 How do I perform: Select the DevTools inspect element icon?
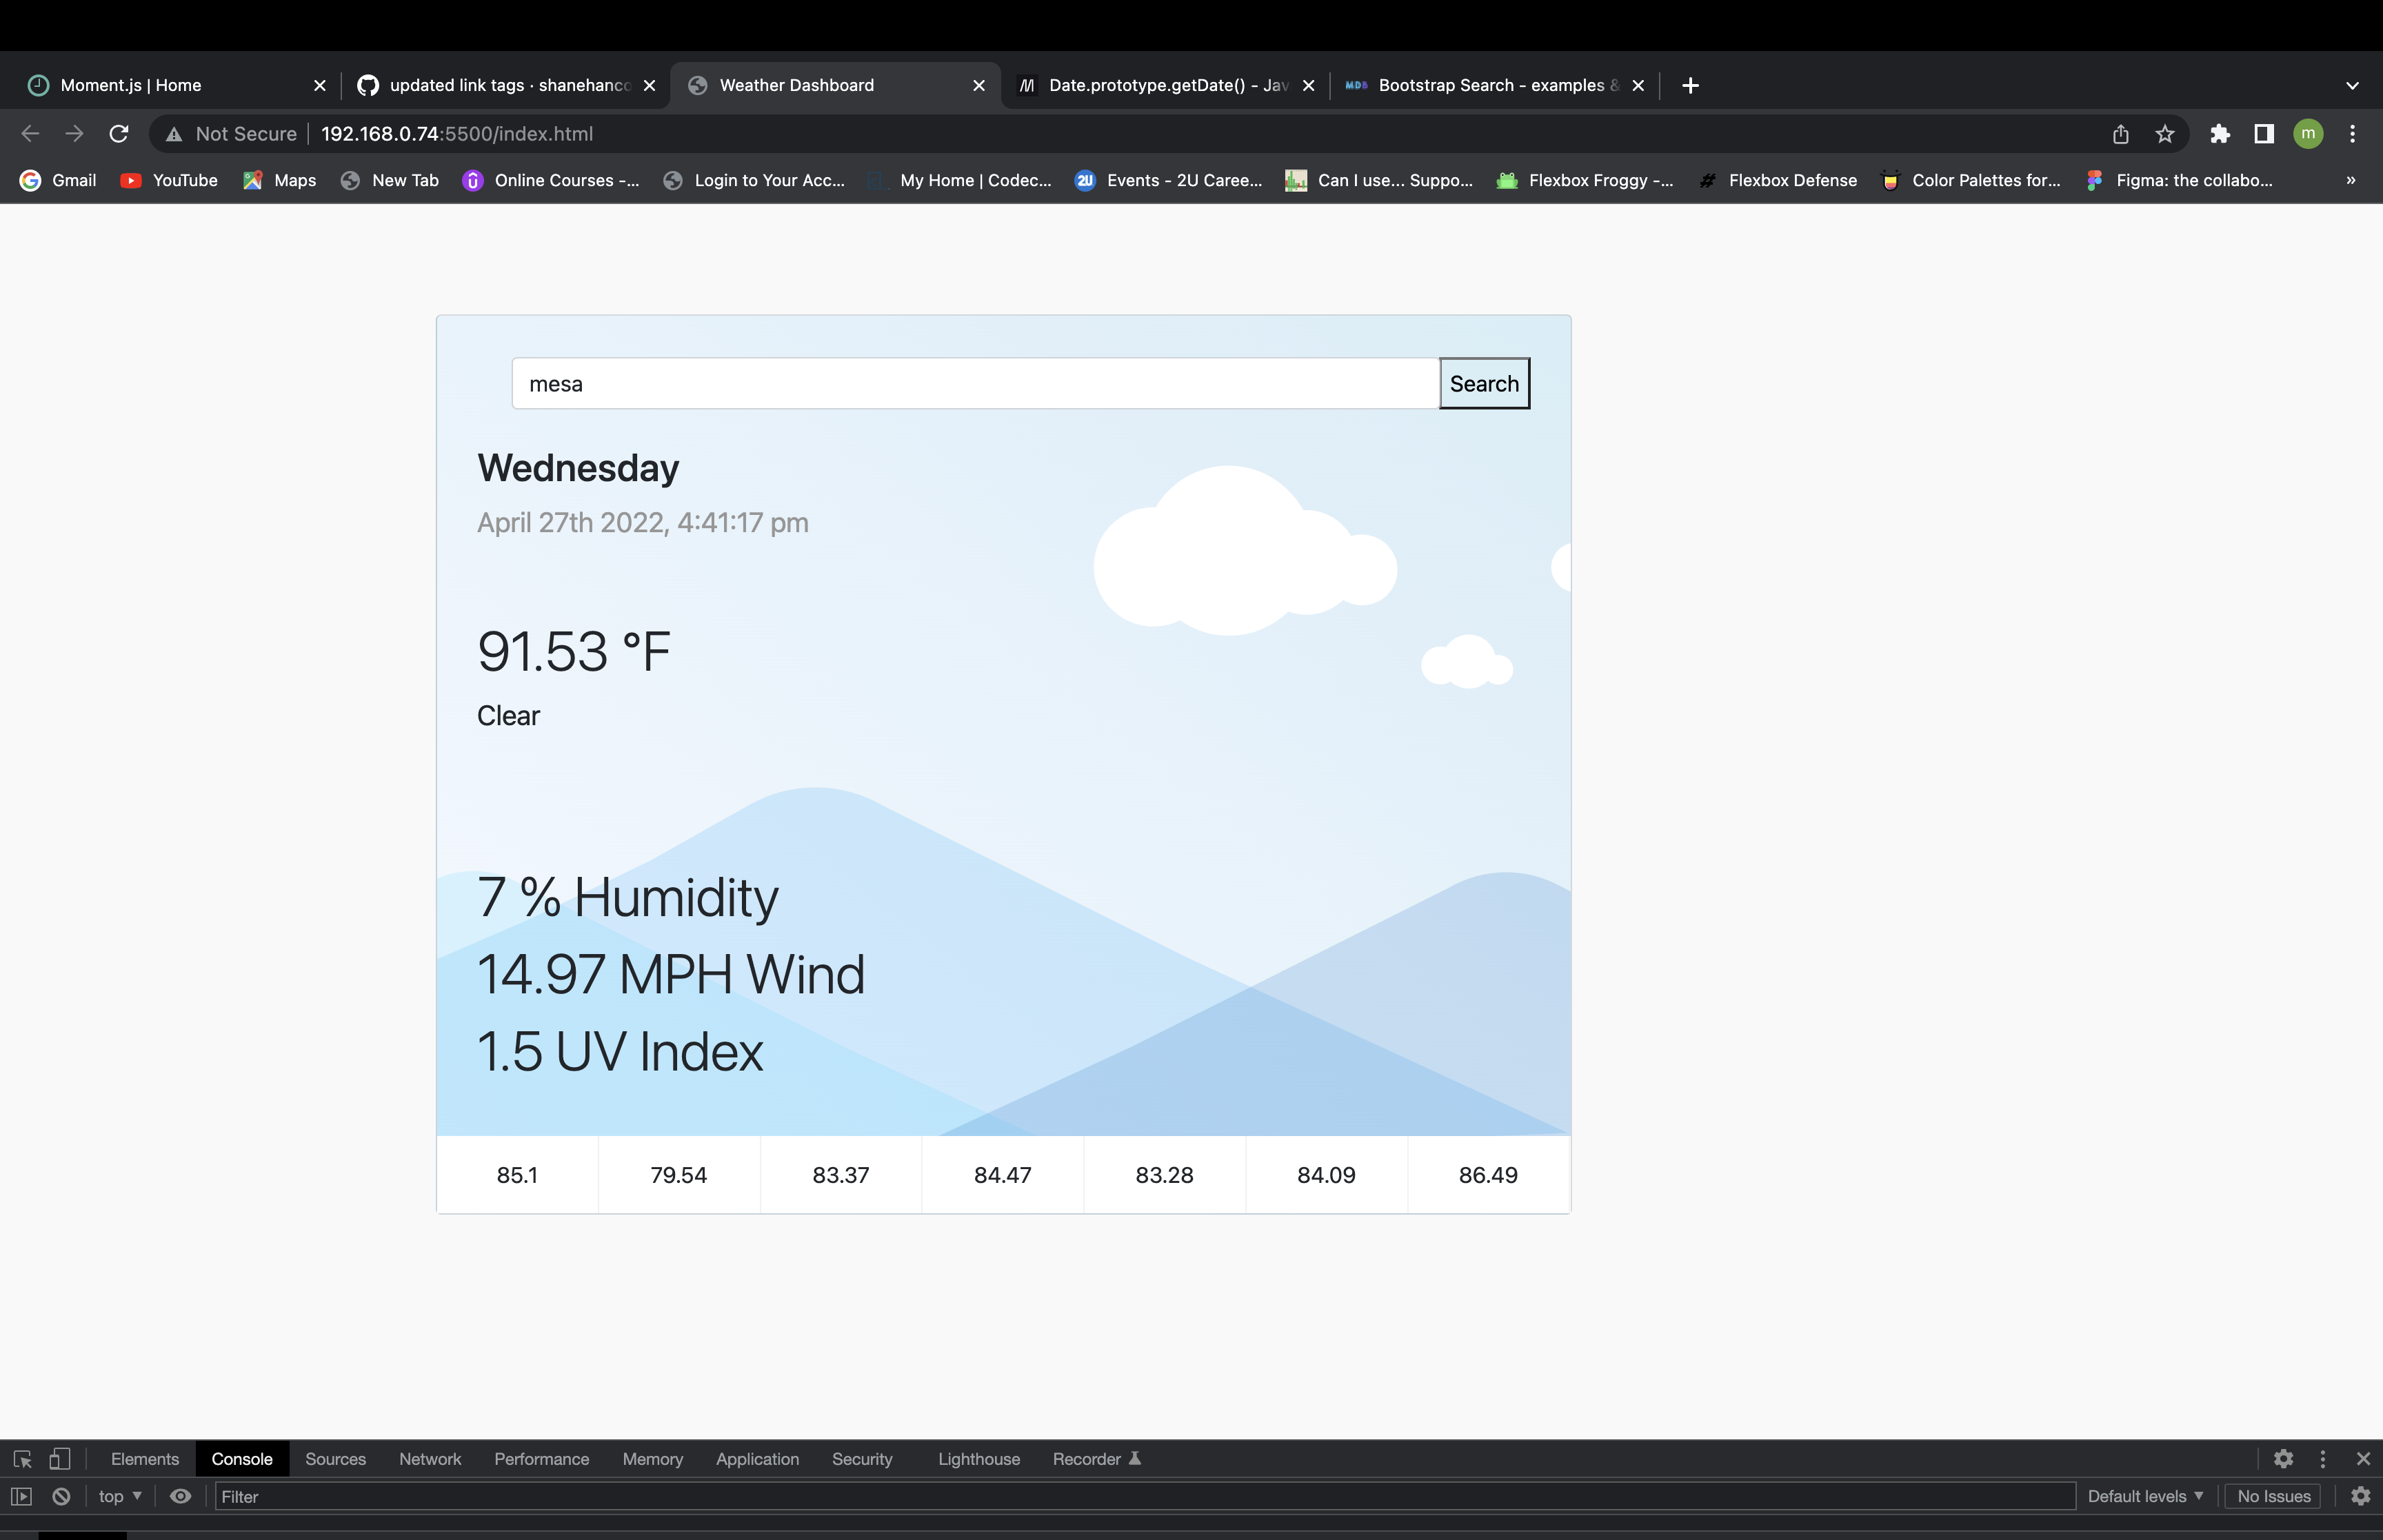click(22, 1459)
